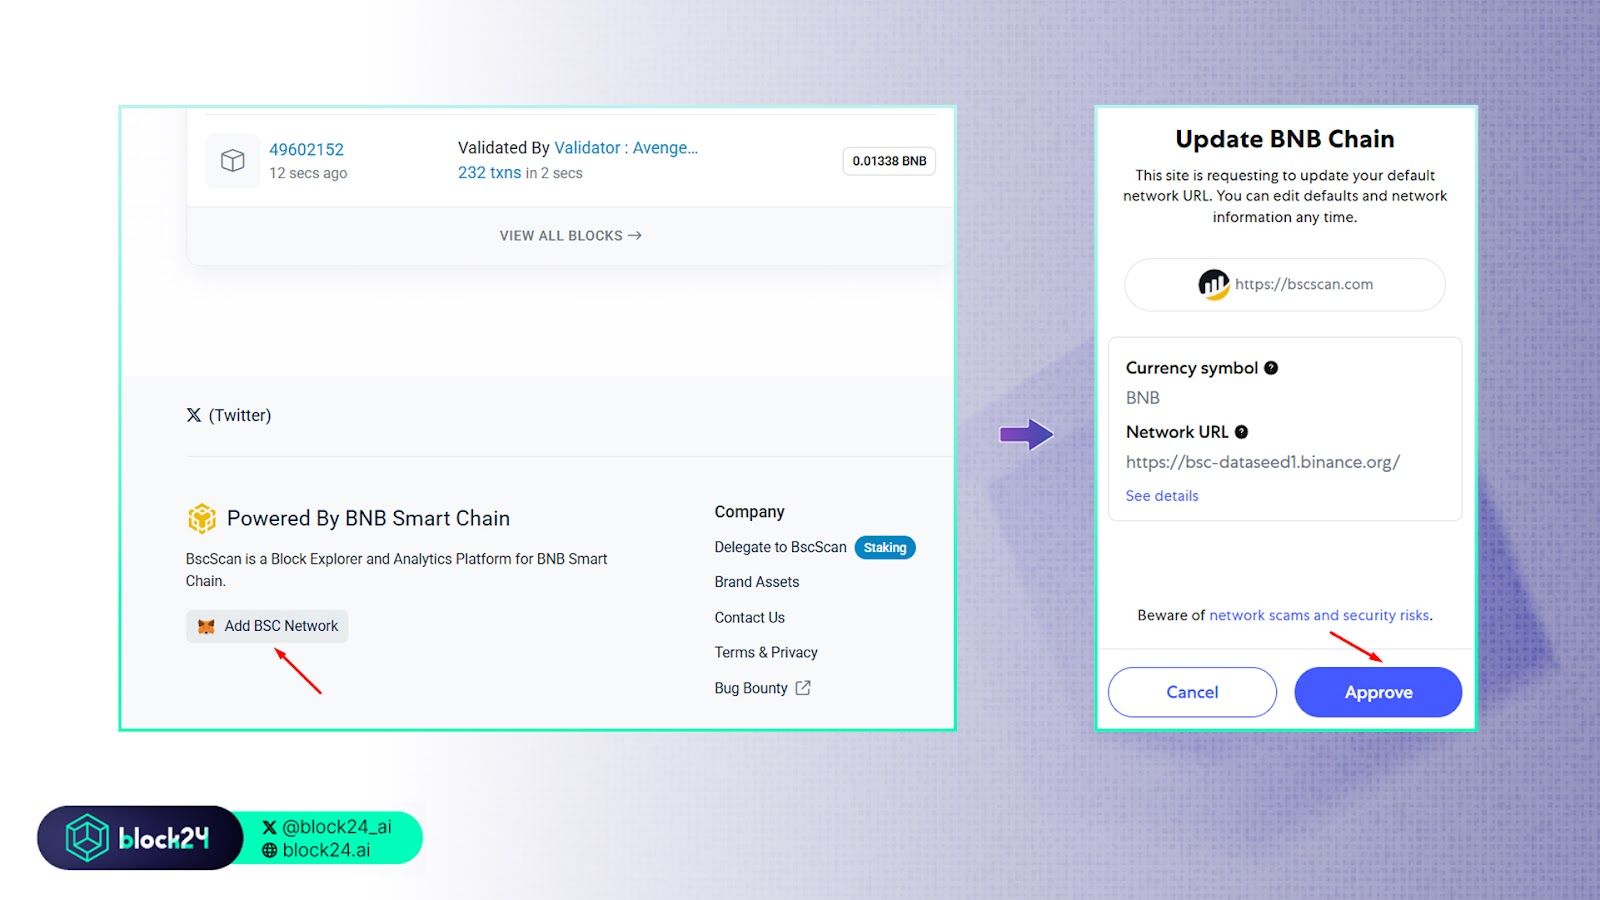The height and width of the screenshot is (900, 1600).
Task: Click the Network URL help icon
Action: (1241, 432)
